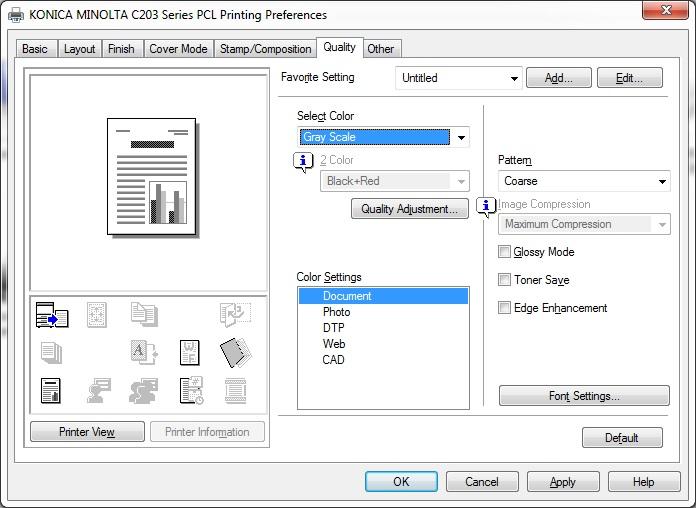Click the grayed multiple users account icon
The width and height of the screenshot is (696, 508).
coord(143,391)
